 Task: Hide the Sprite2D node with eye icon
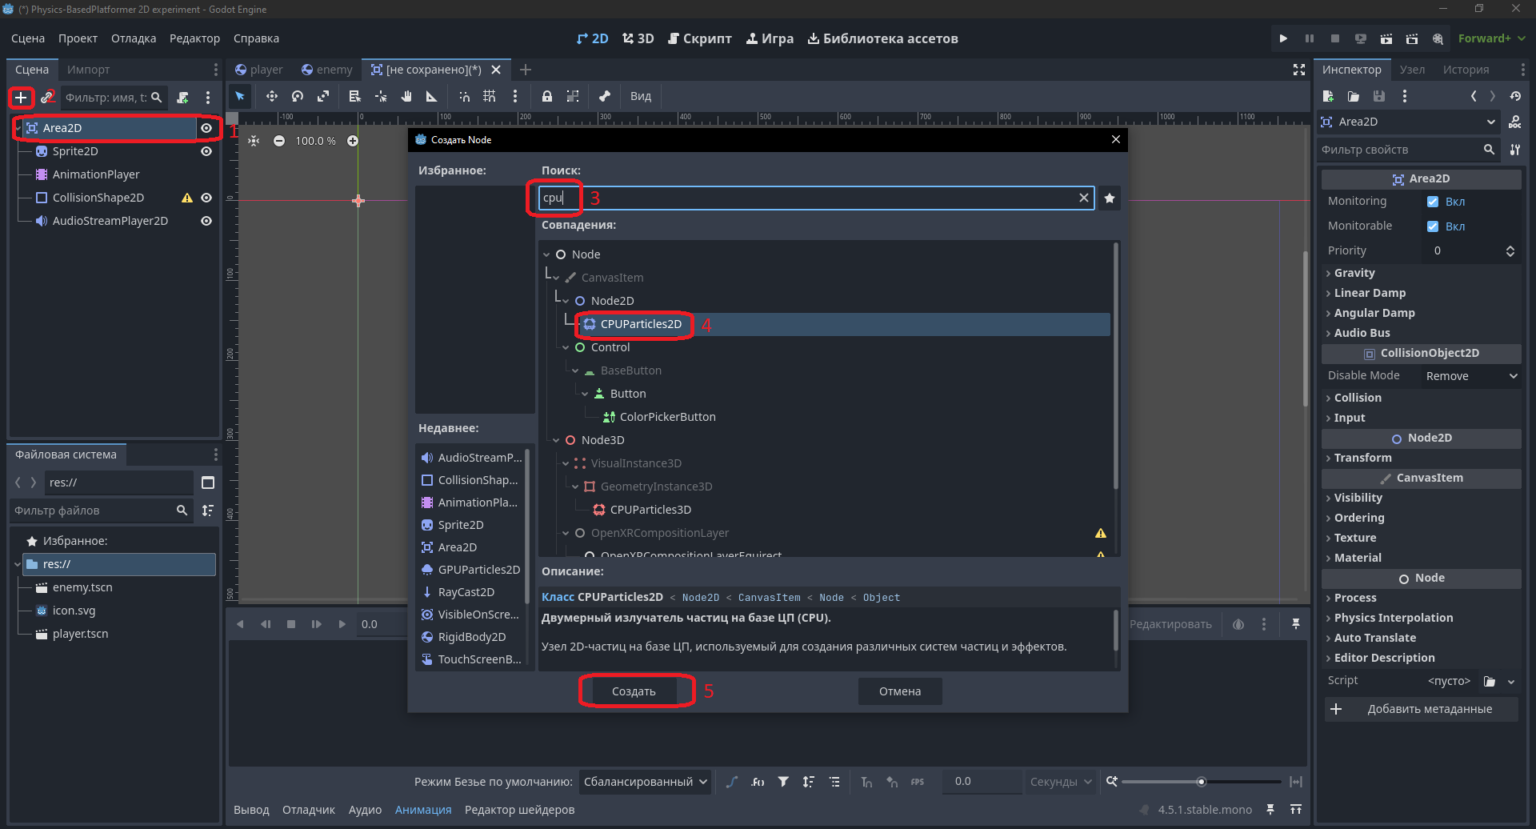pyautogui.click(x=206, y=151)
